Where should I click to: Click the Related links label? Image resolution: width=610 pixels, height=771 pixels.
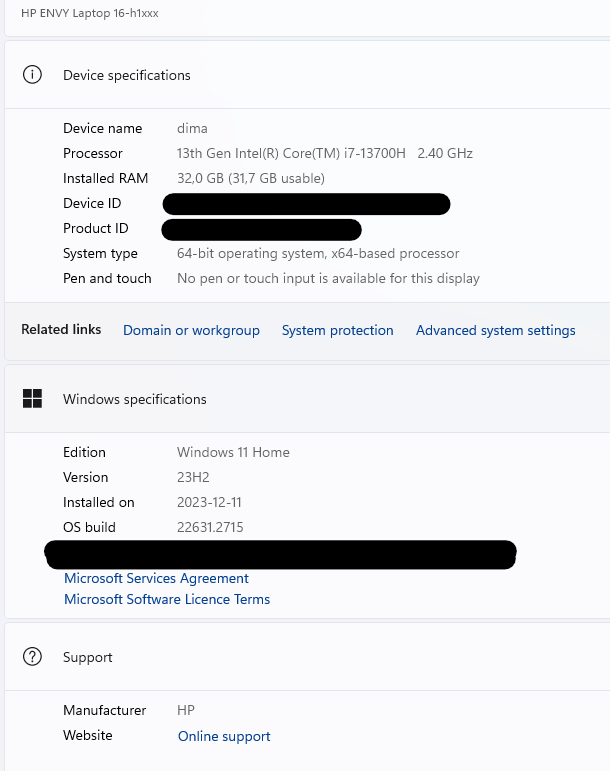[61, 329]
